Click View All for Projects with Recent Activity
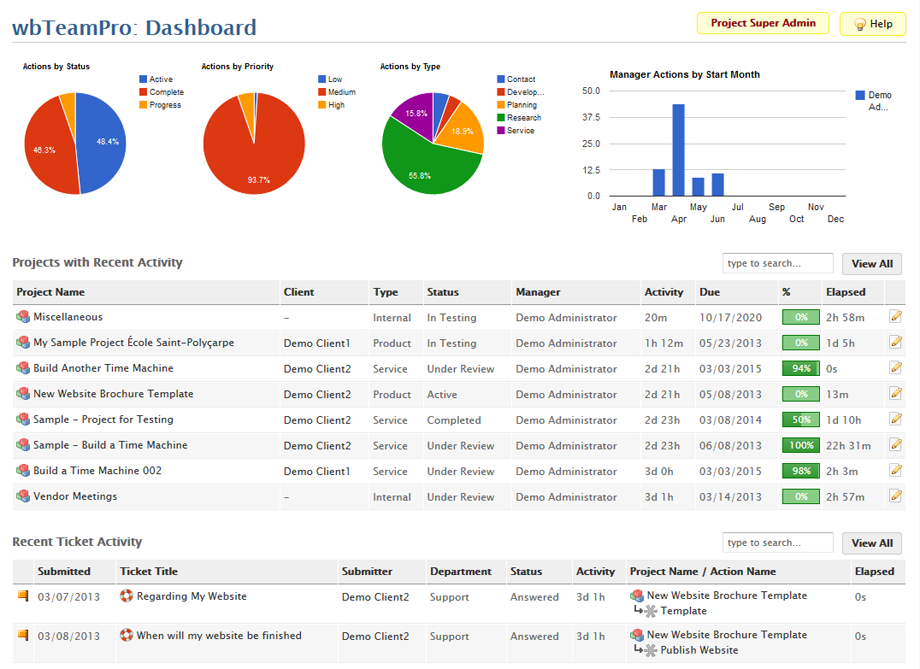Screen dimensions: 920x669 click(x=871, y=264)
